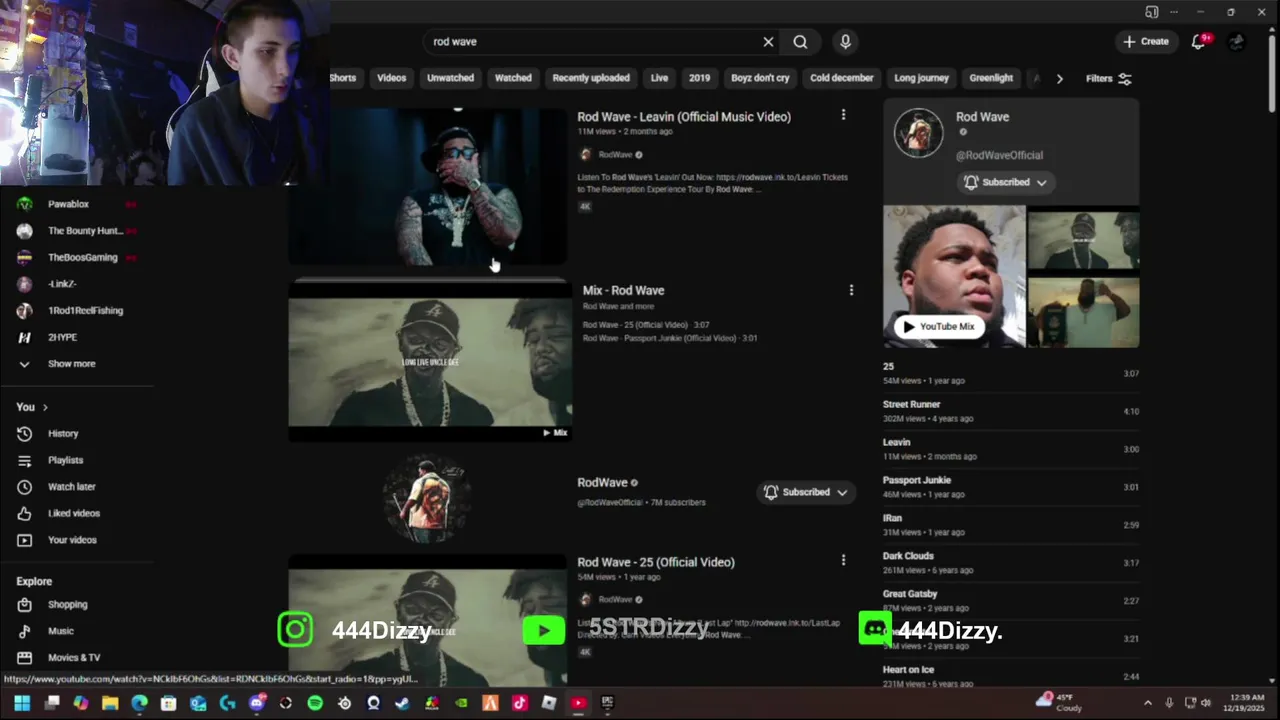Open Subscribed dropdown in the Rod Wave panel

(x=1005, y=182)
